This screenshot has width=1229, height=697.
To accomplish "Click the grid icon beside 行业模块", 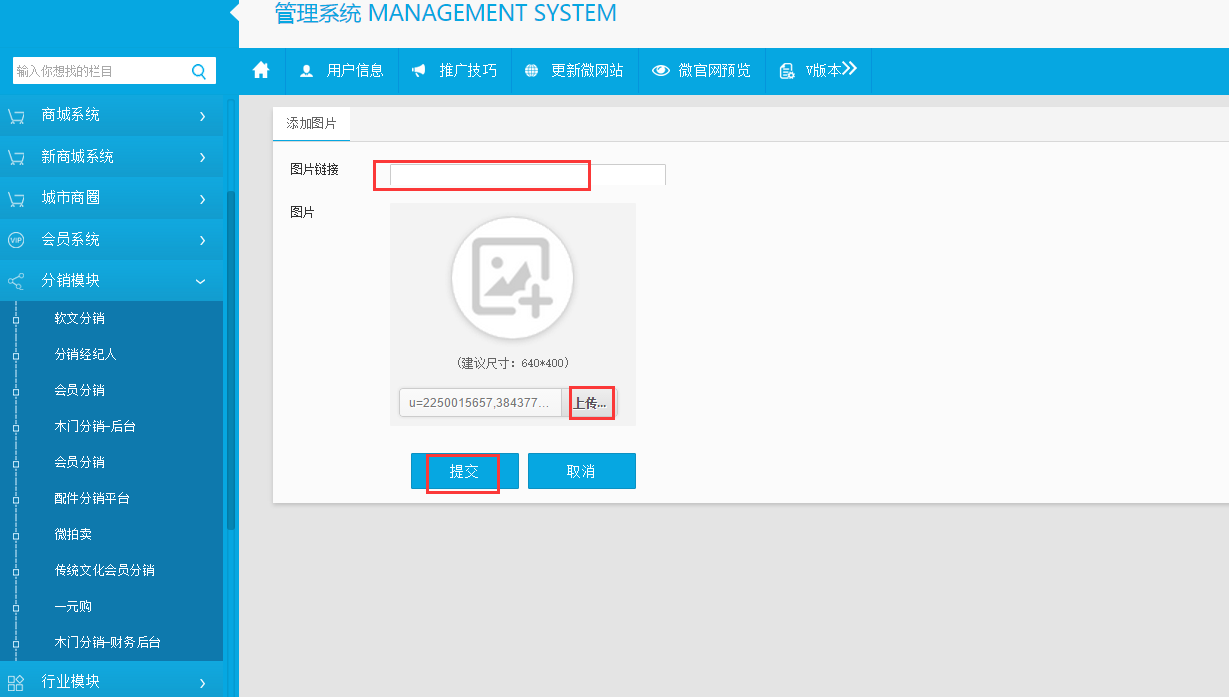I will point(15,682).
